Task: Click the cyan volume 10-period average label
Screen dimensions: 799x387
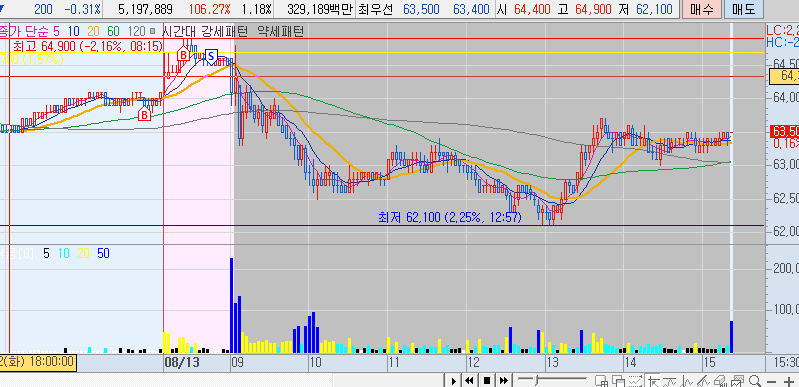Action: (63, 253)
